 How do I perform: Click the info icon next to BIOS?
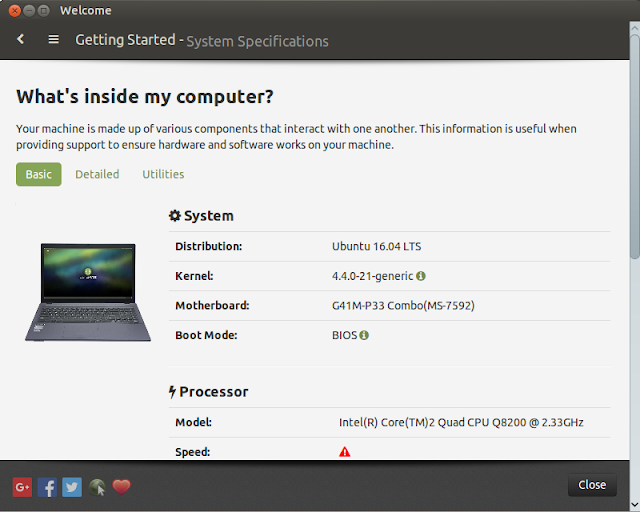tap(364, 335)
